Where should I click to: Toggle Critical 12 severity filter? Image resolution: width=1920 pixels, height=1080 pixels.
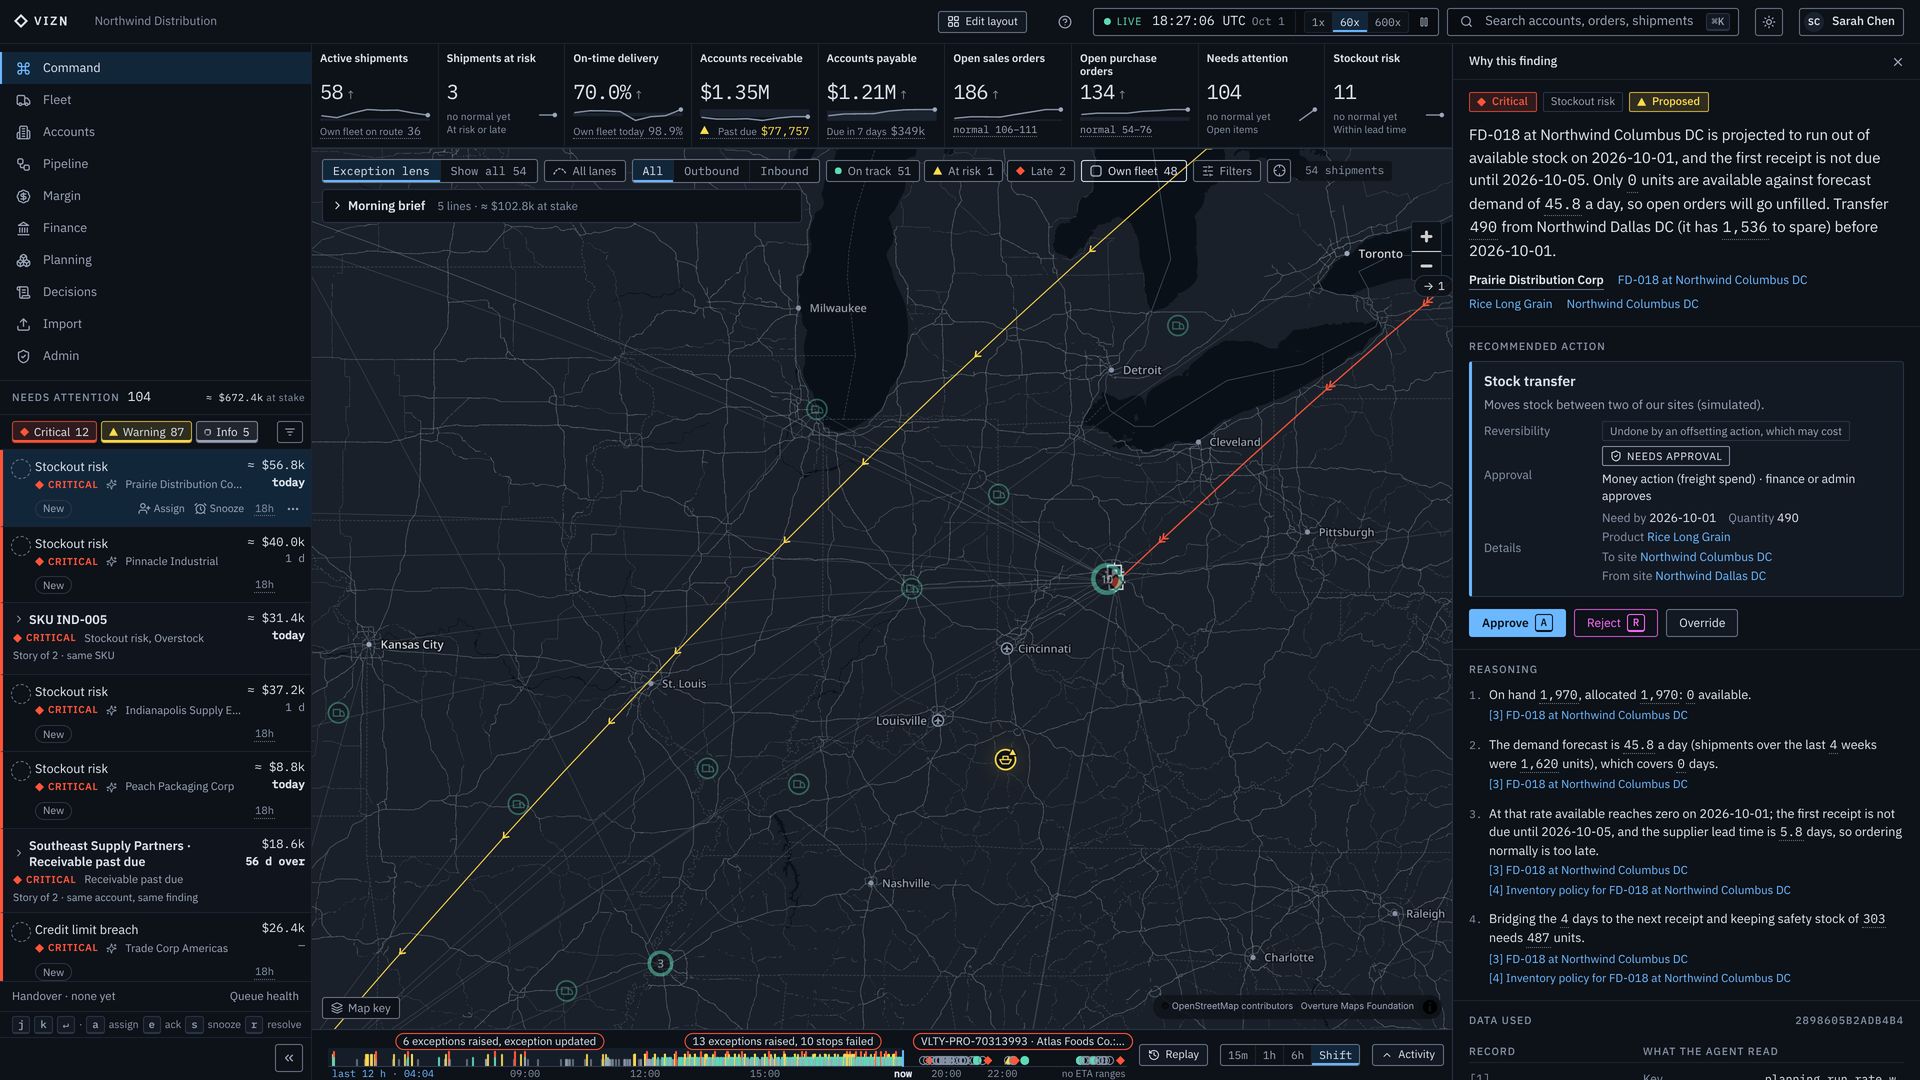[x=54, y=432]
